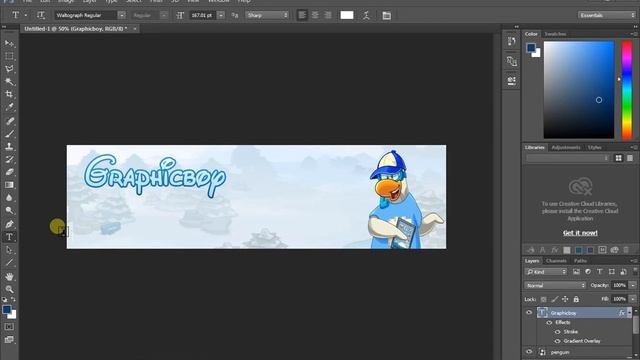Select the Move tool

9,43
